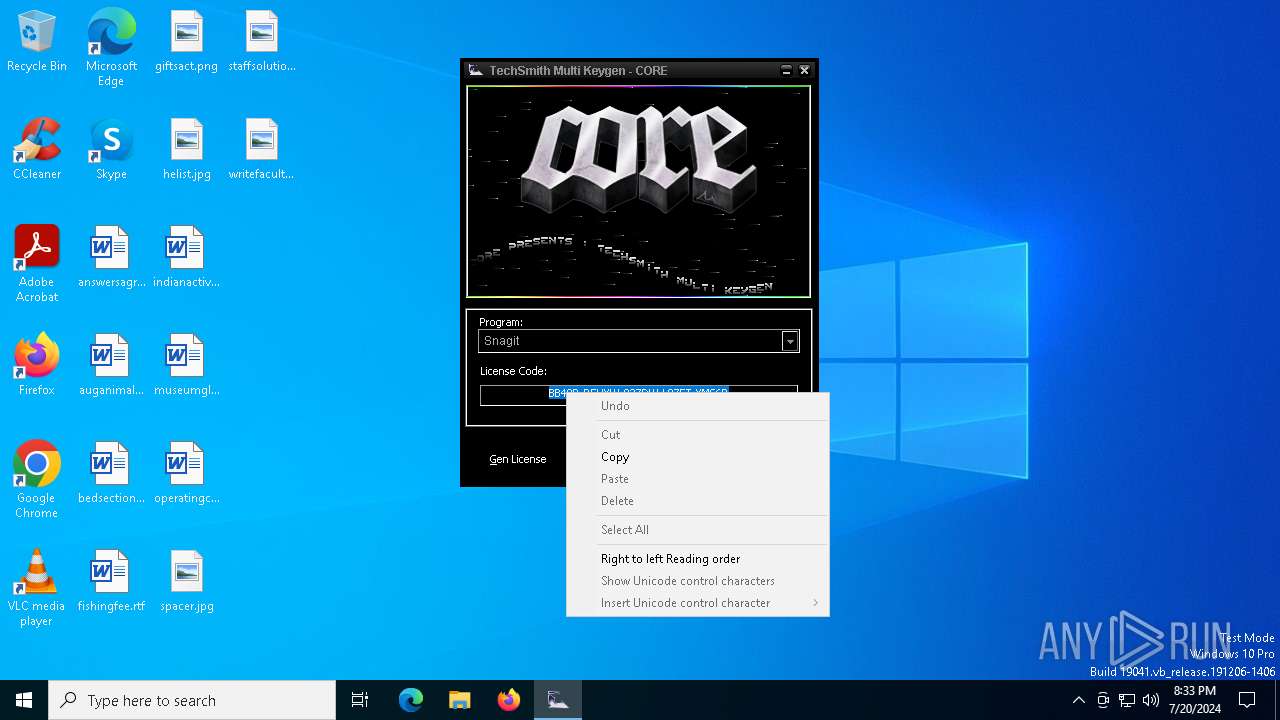Click the taskbar search box

[192, 700]
